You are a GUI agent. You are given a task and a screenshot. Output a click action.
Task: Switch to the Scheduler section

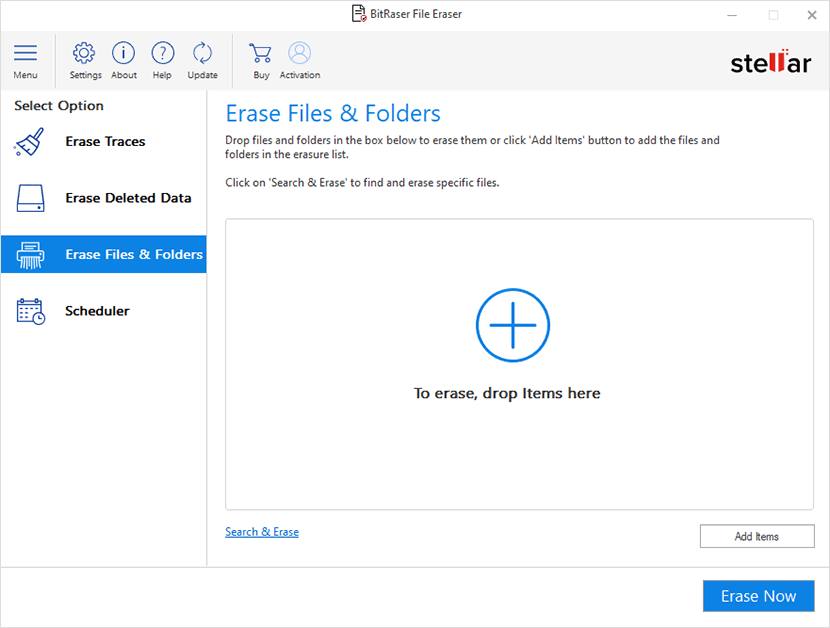(x=97, y=311)
